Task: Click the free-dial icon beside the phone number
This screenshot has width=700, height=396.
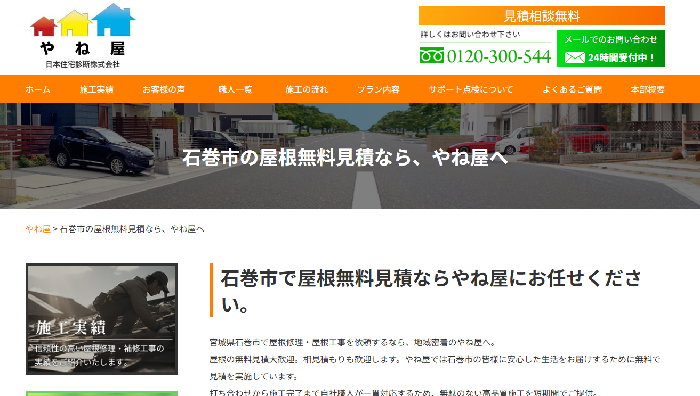Action: 432,56
